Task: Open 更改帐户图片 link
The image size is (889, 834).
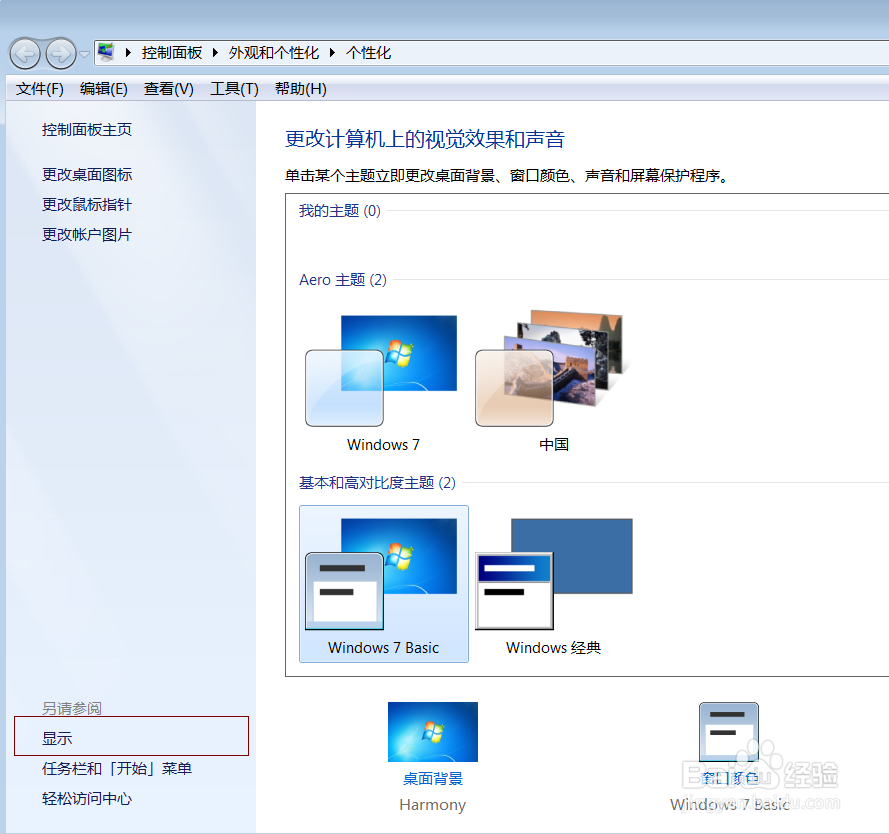Action: (87, 235)
